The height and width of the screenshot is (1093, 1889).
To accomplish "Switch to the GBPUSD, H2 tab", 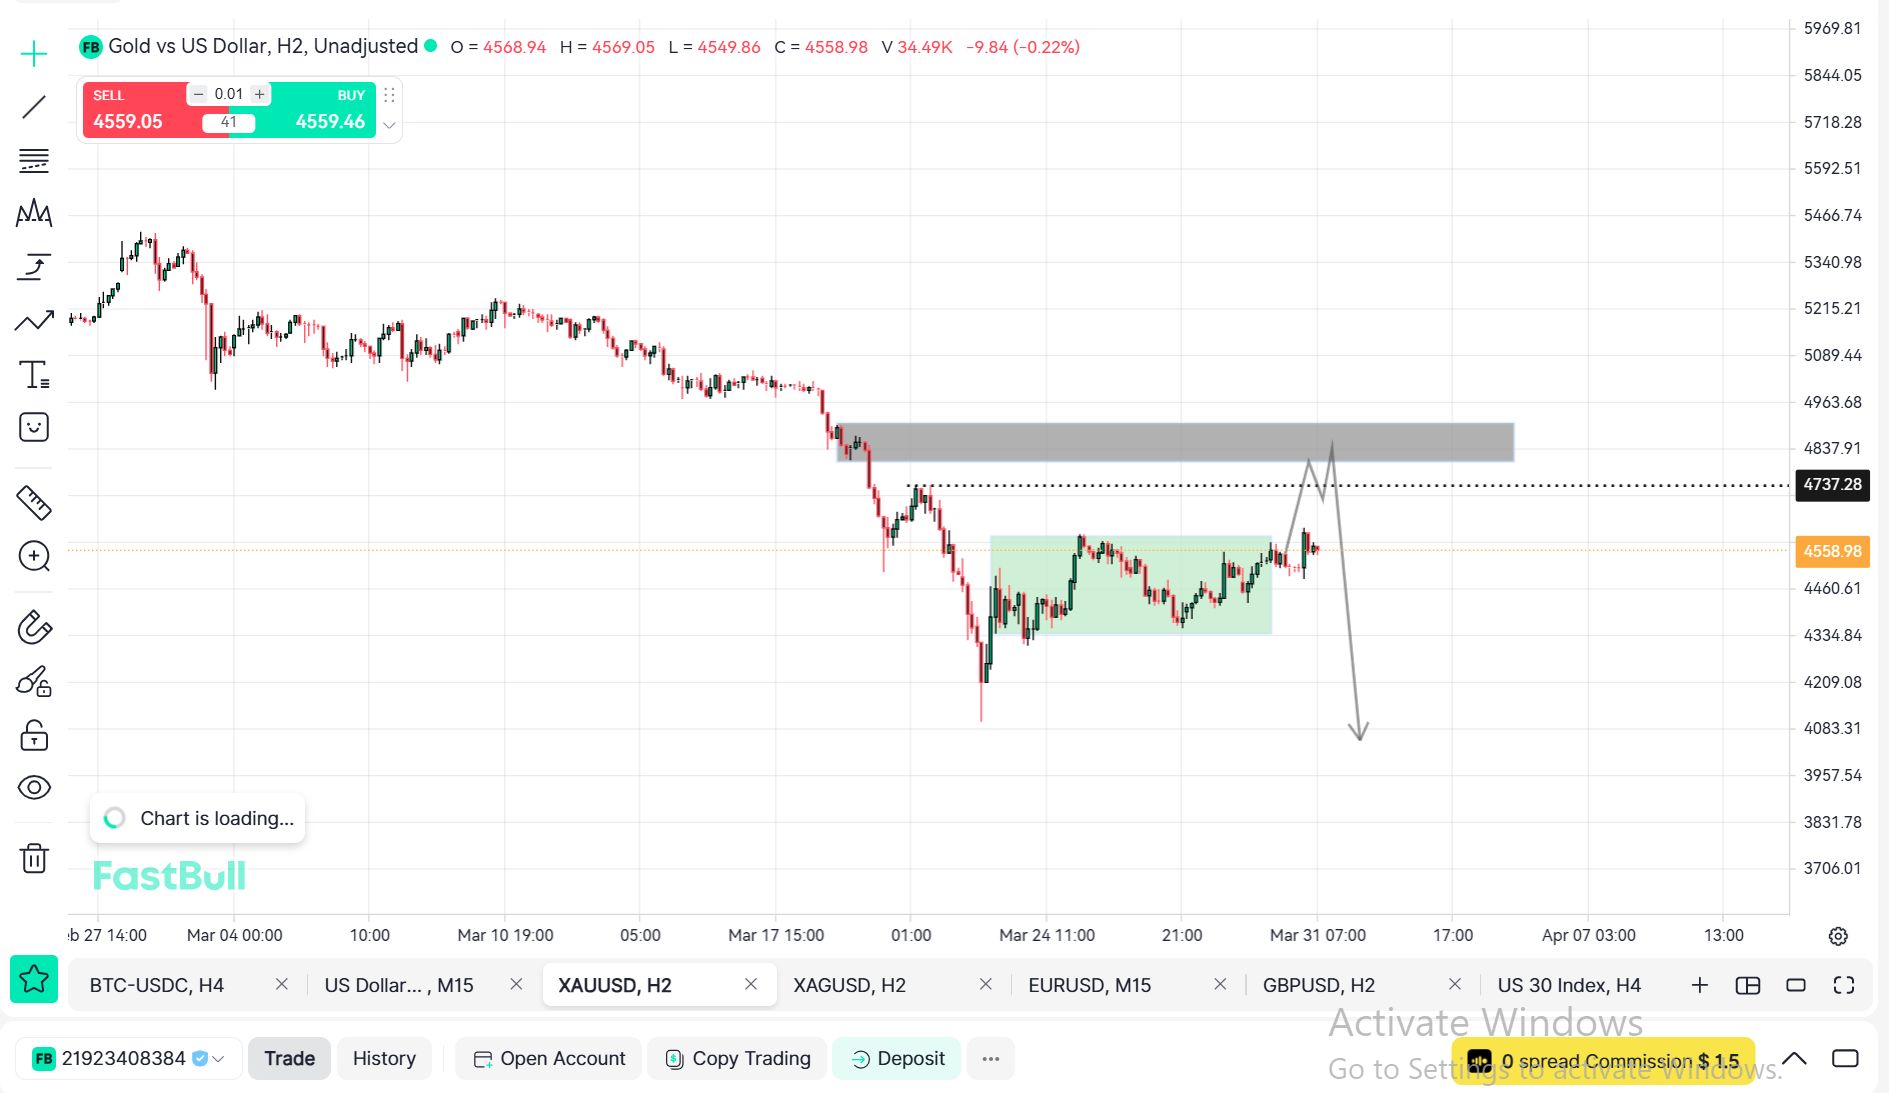I will (x=1318, y=985).
